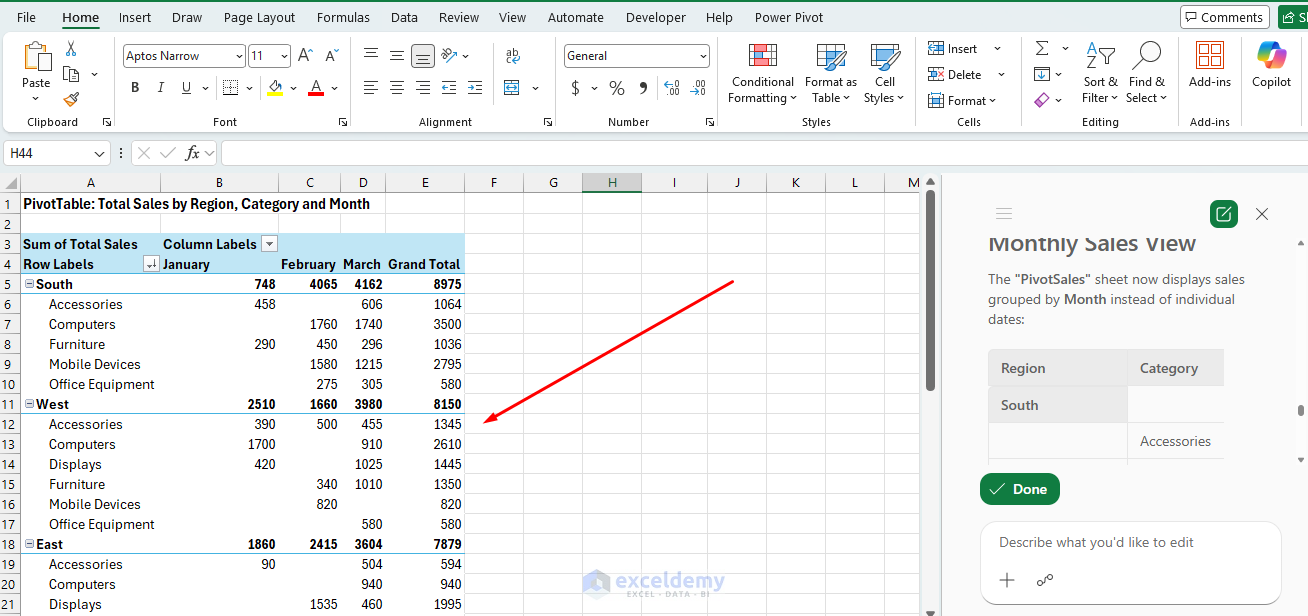
Task: Click the Delete cells button
Action: pos(957,74)
